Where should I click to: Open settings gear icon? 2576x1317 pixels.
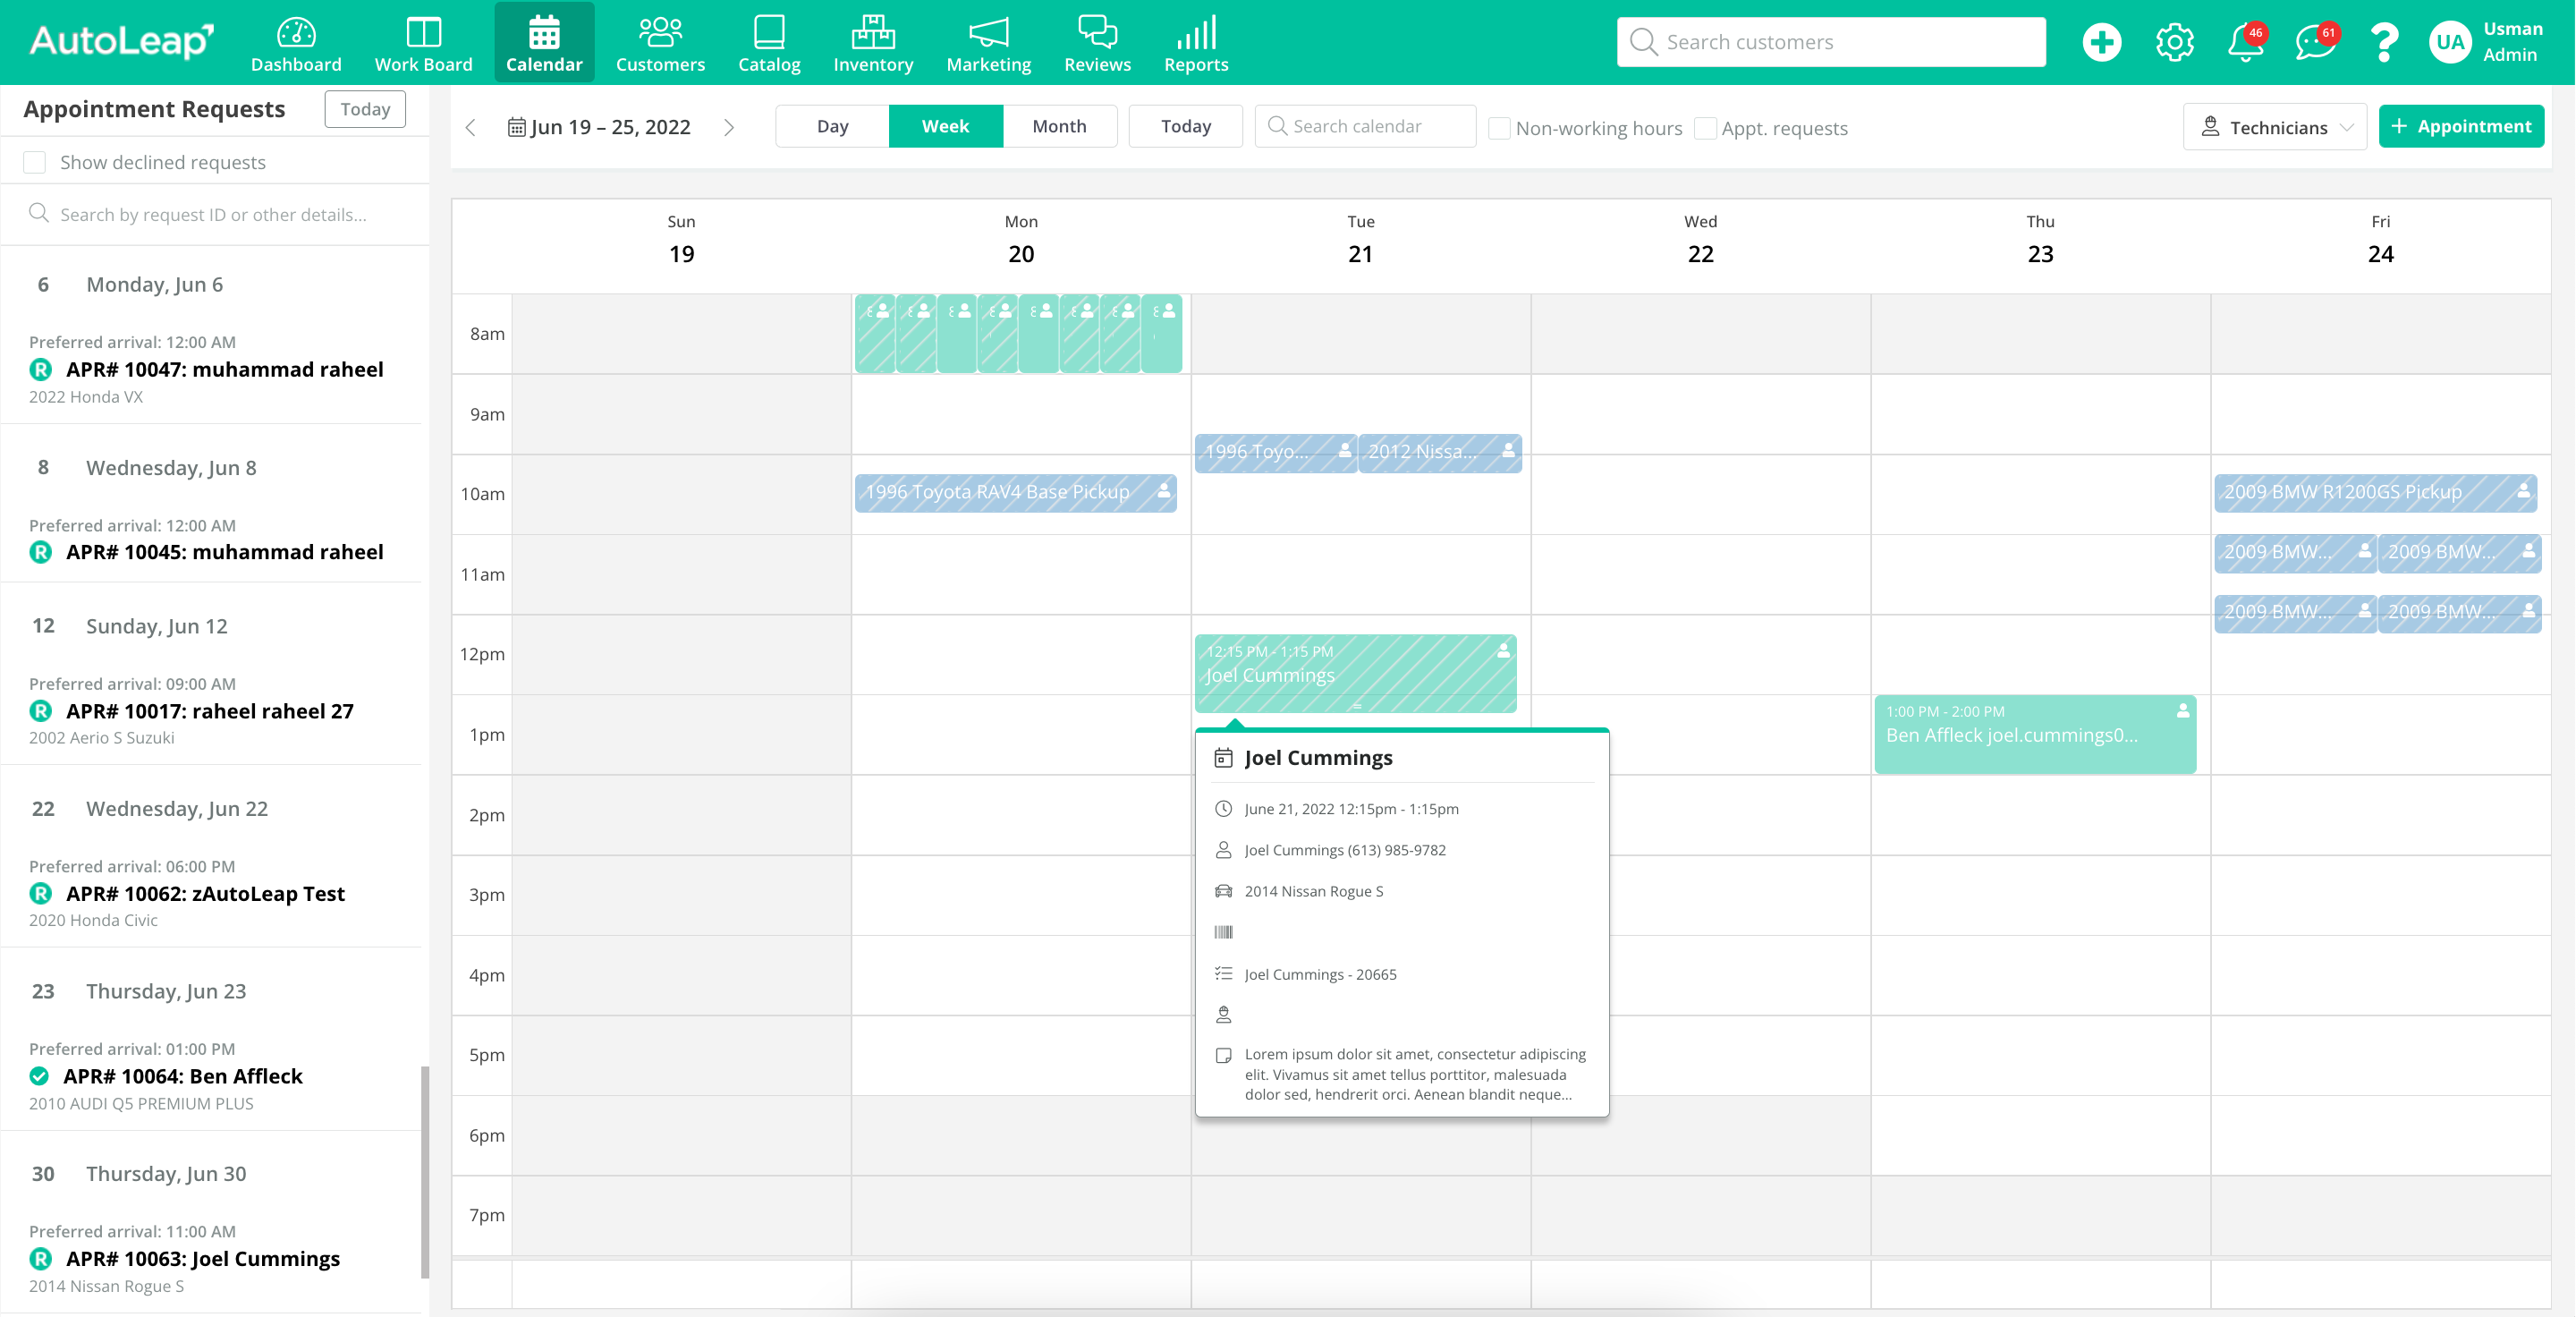tap(2174, 42)
